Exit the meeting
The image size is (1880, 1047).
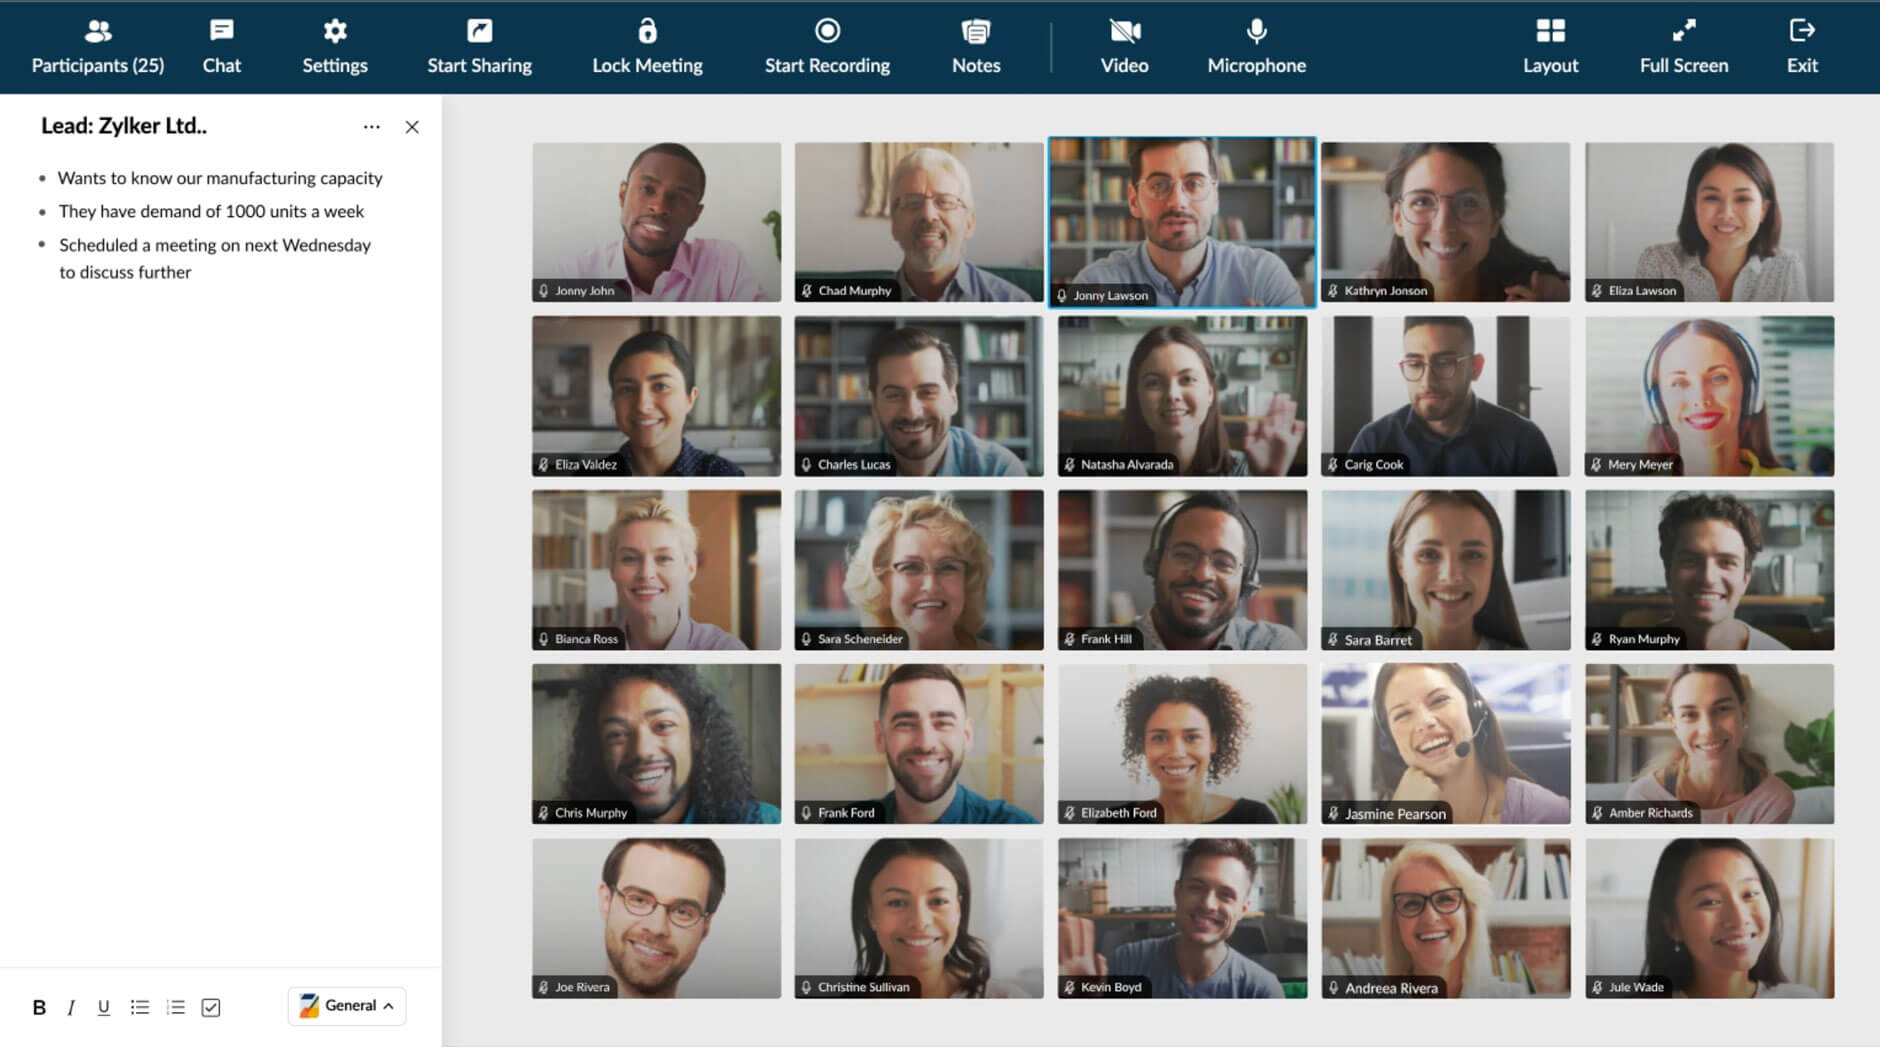(x=1801, y=45)
